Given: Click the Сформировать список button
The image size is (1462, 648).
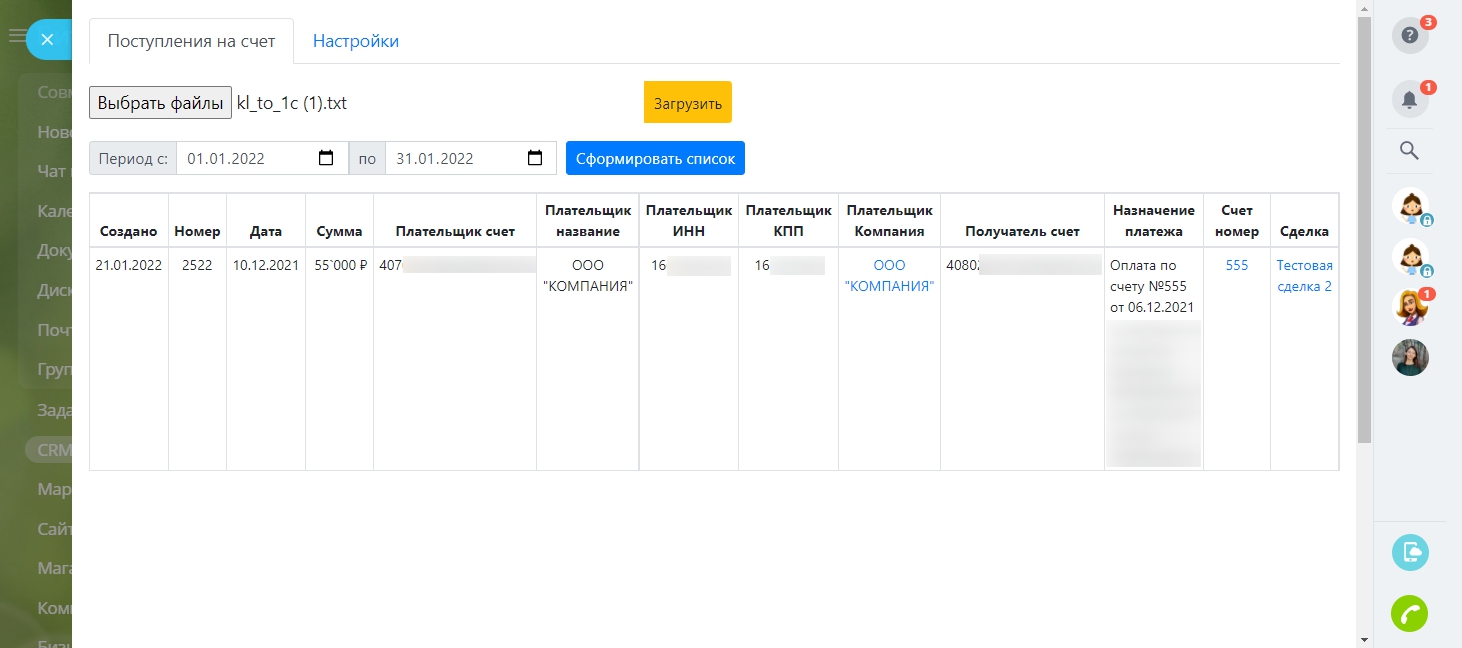Looking at the screenshot, I should pyautogui.click(x=655, y=158).
